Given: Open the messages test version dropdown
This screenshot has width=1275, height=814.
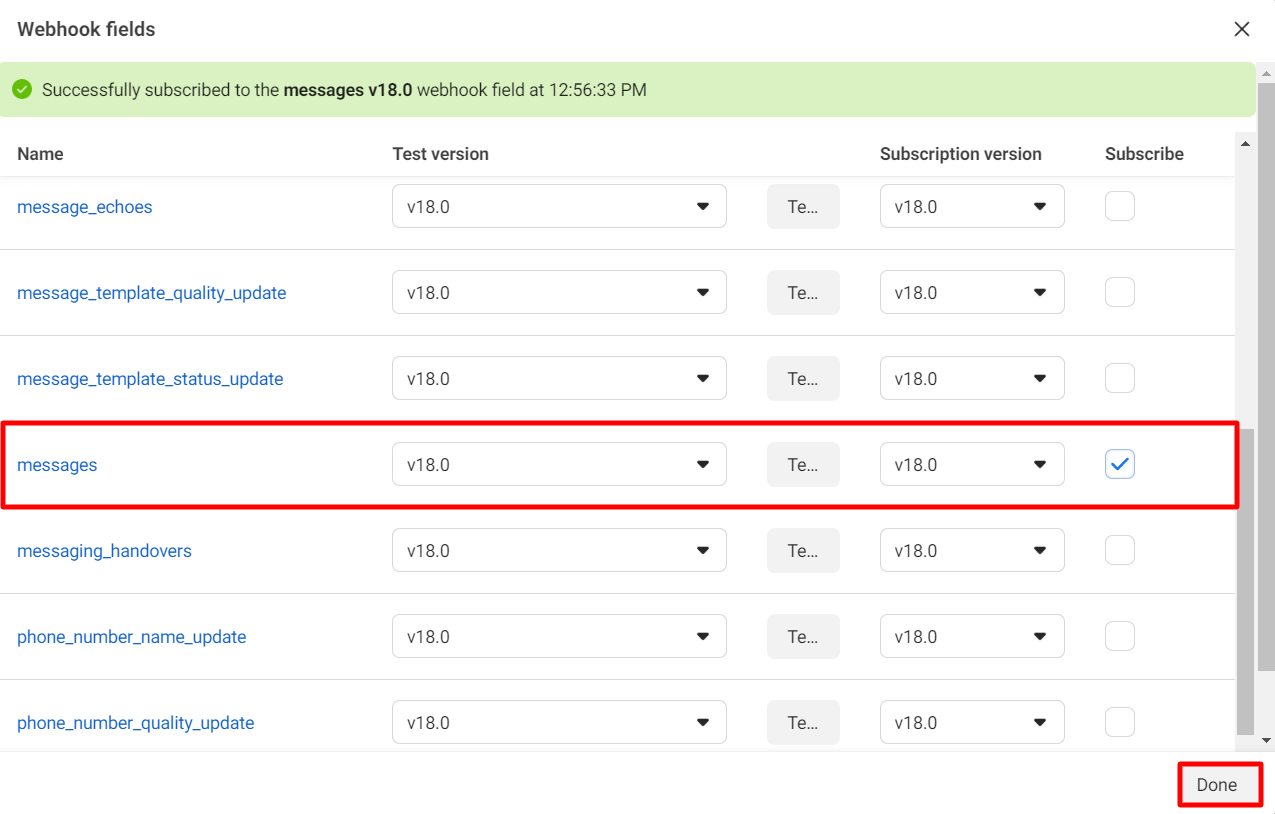Looking at the screenshot, I should [x=558, y=464].
